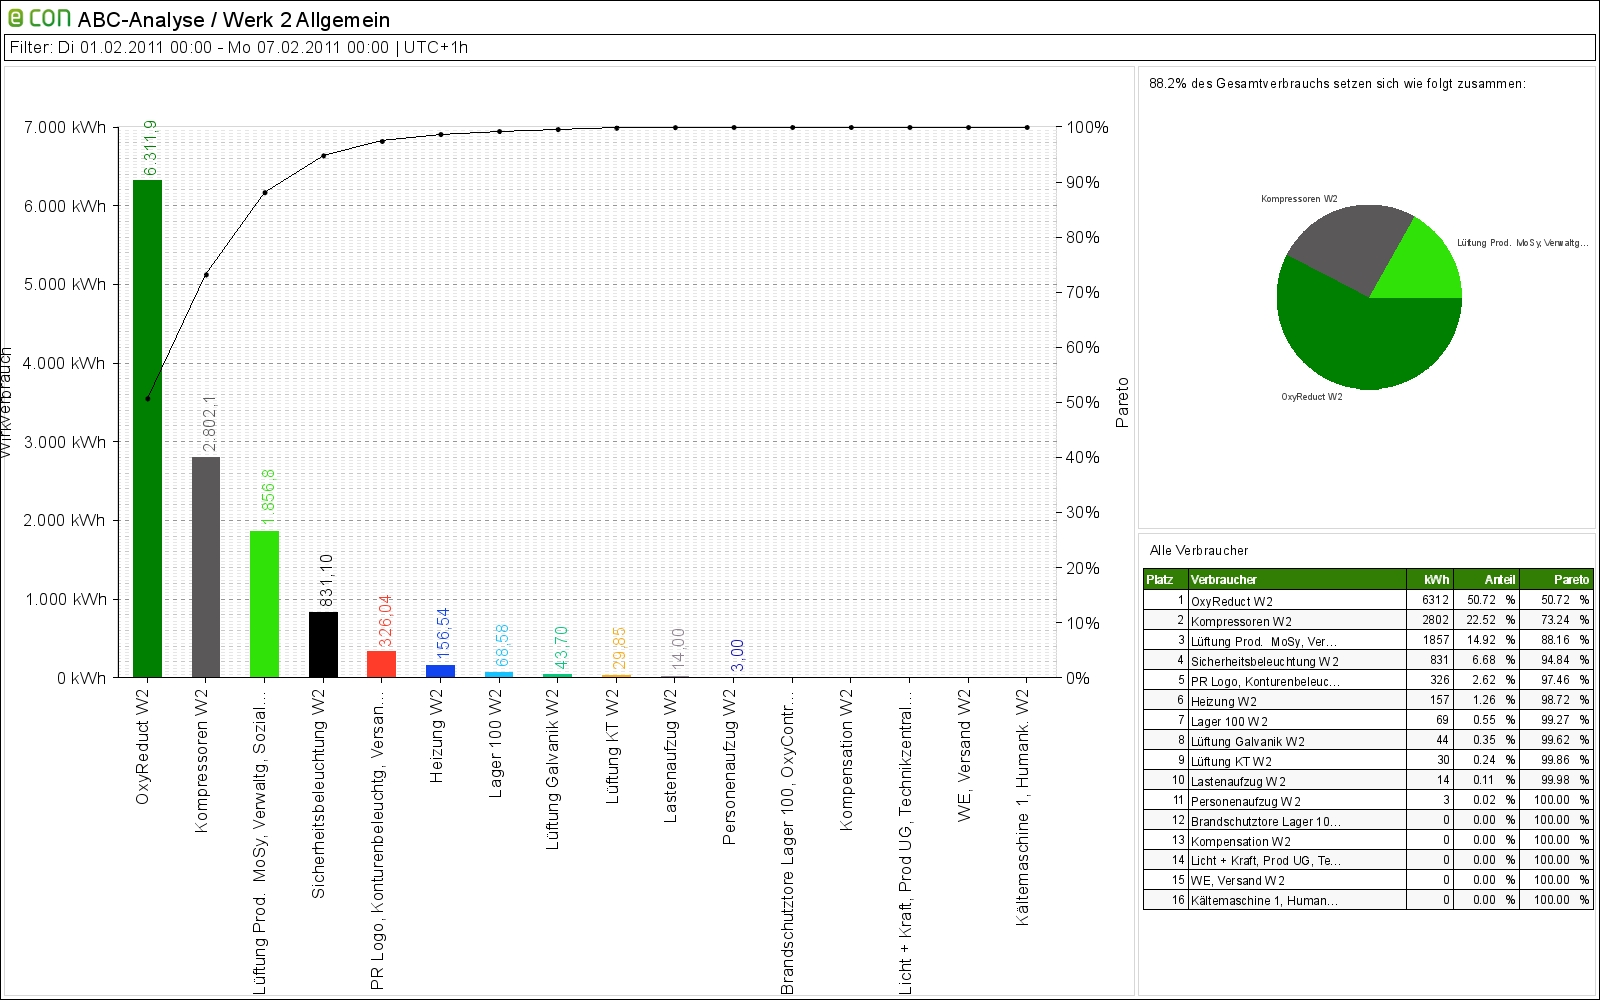Click the ABC-Analyse / Werk 2 Allgemein title
Viewport: 1600px width, 1000px height.
tap(234, 19)
